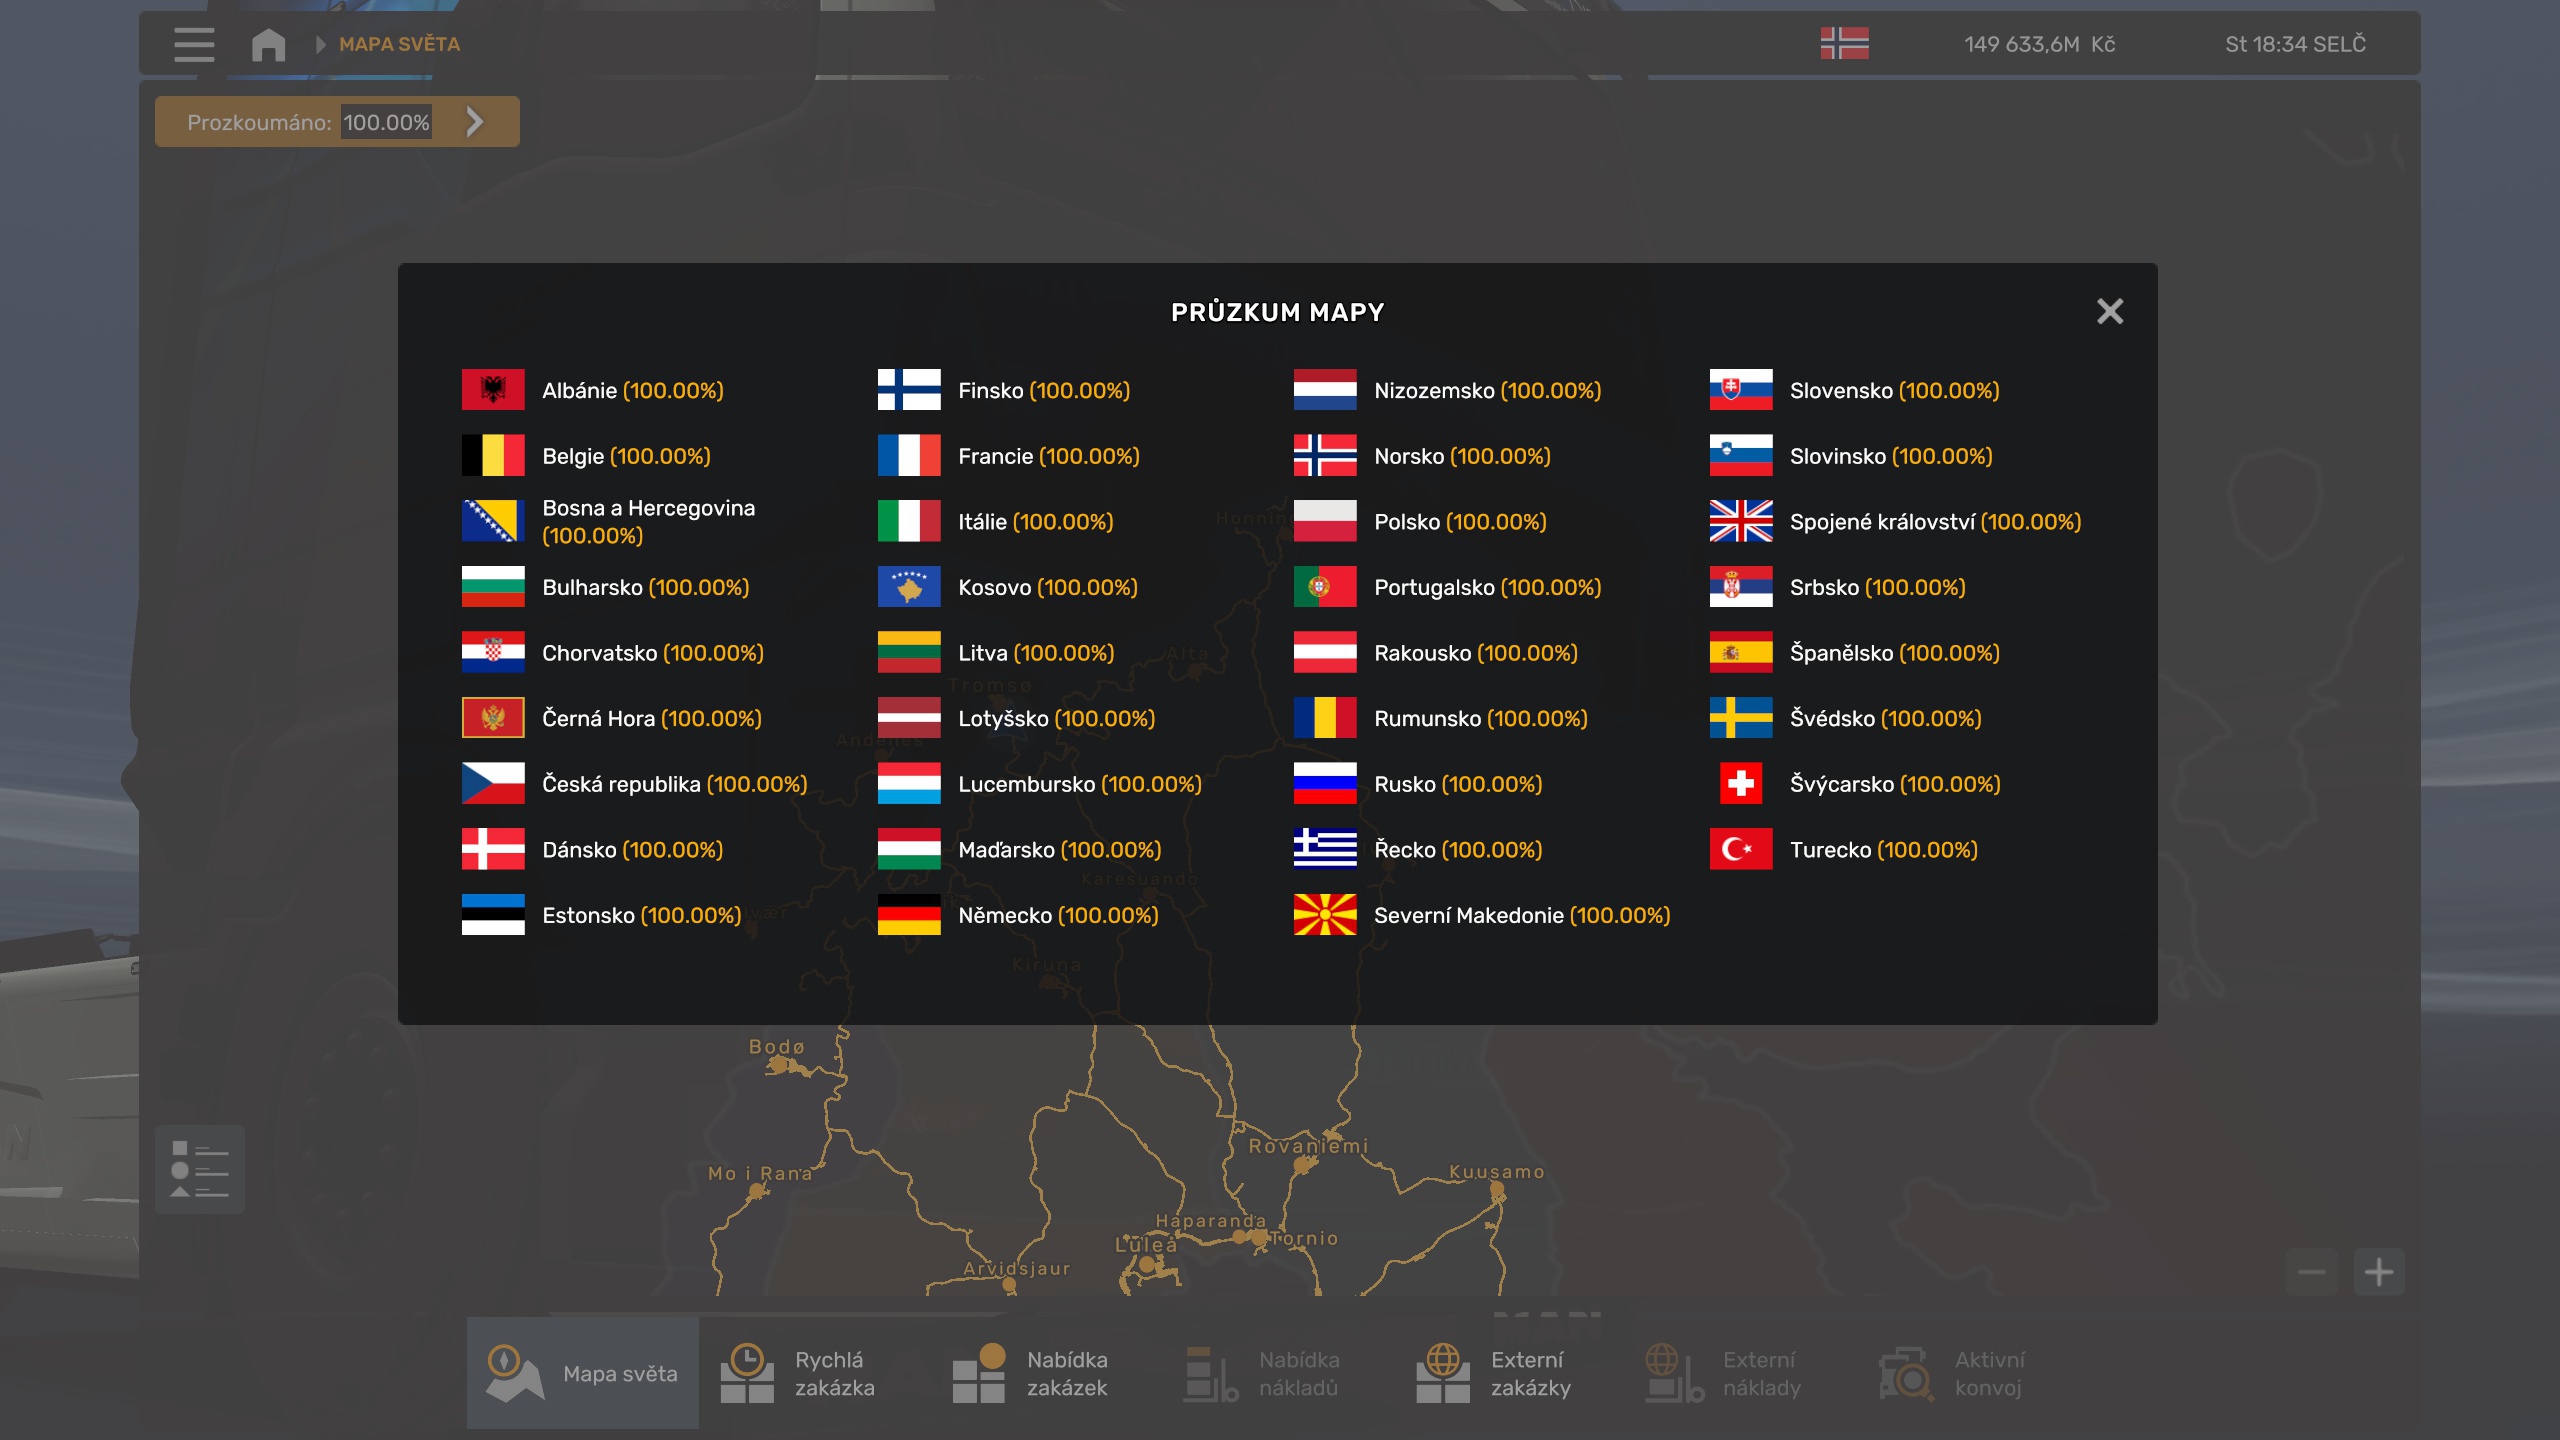Click the Norway flag in top bar

point(1844,43)
